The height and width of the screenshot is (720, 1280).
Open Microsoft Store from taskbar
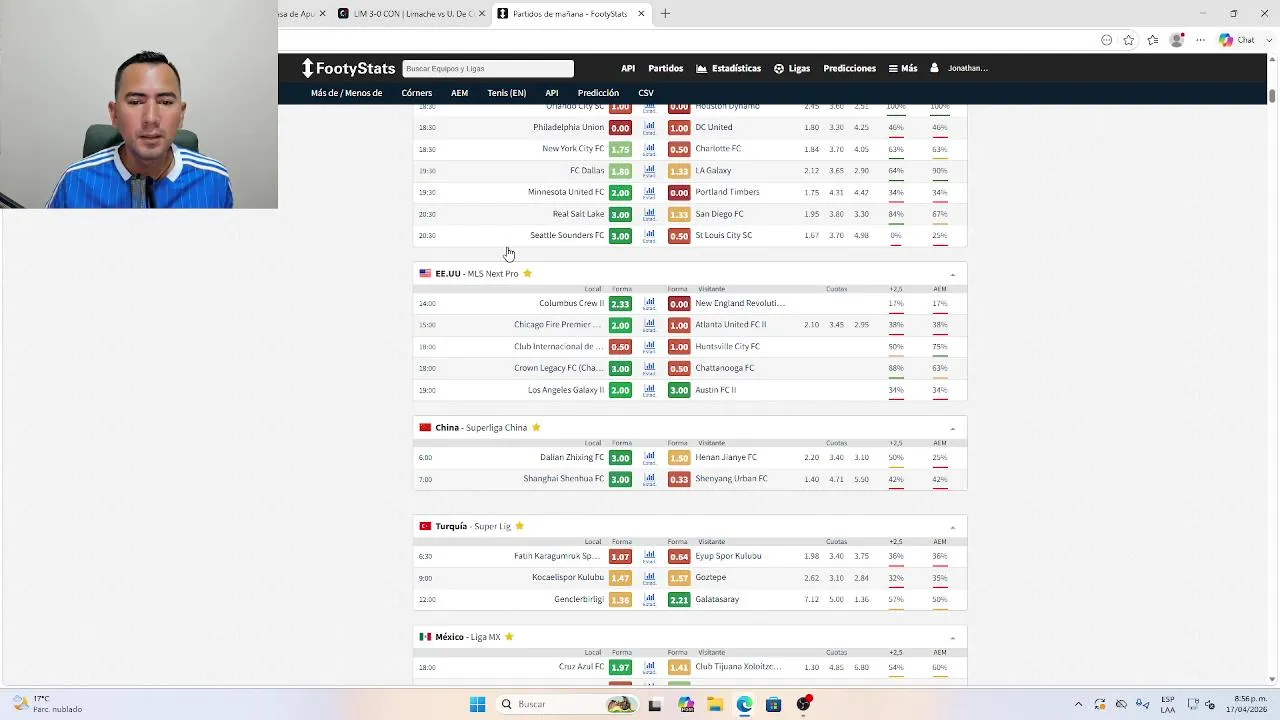click(773, 704)
